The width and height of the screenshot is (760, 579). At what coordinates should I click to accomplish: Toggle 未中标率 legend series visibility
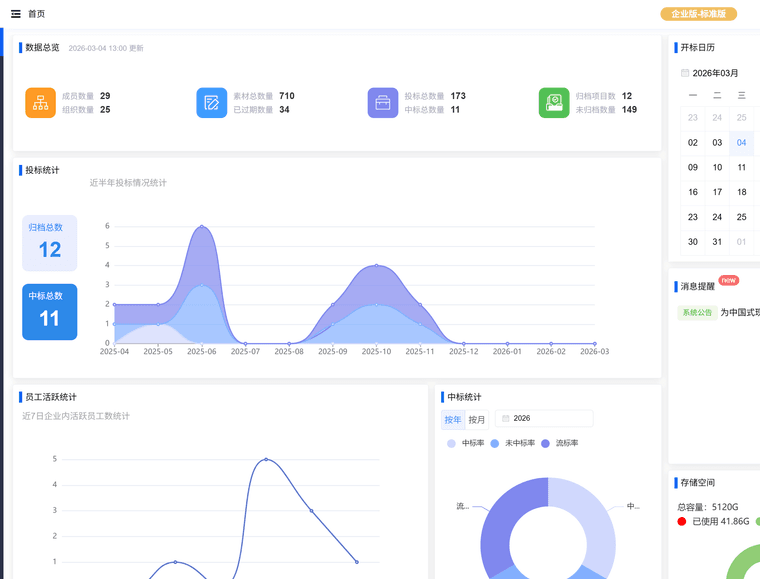513,443
